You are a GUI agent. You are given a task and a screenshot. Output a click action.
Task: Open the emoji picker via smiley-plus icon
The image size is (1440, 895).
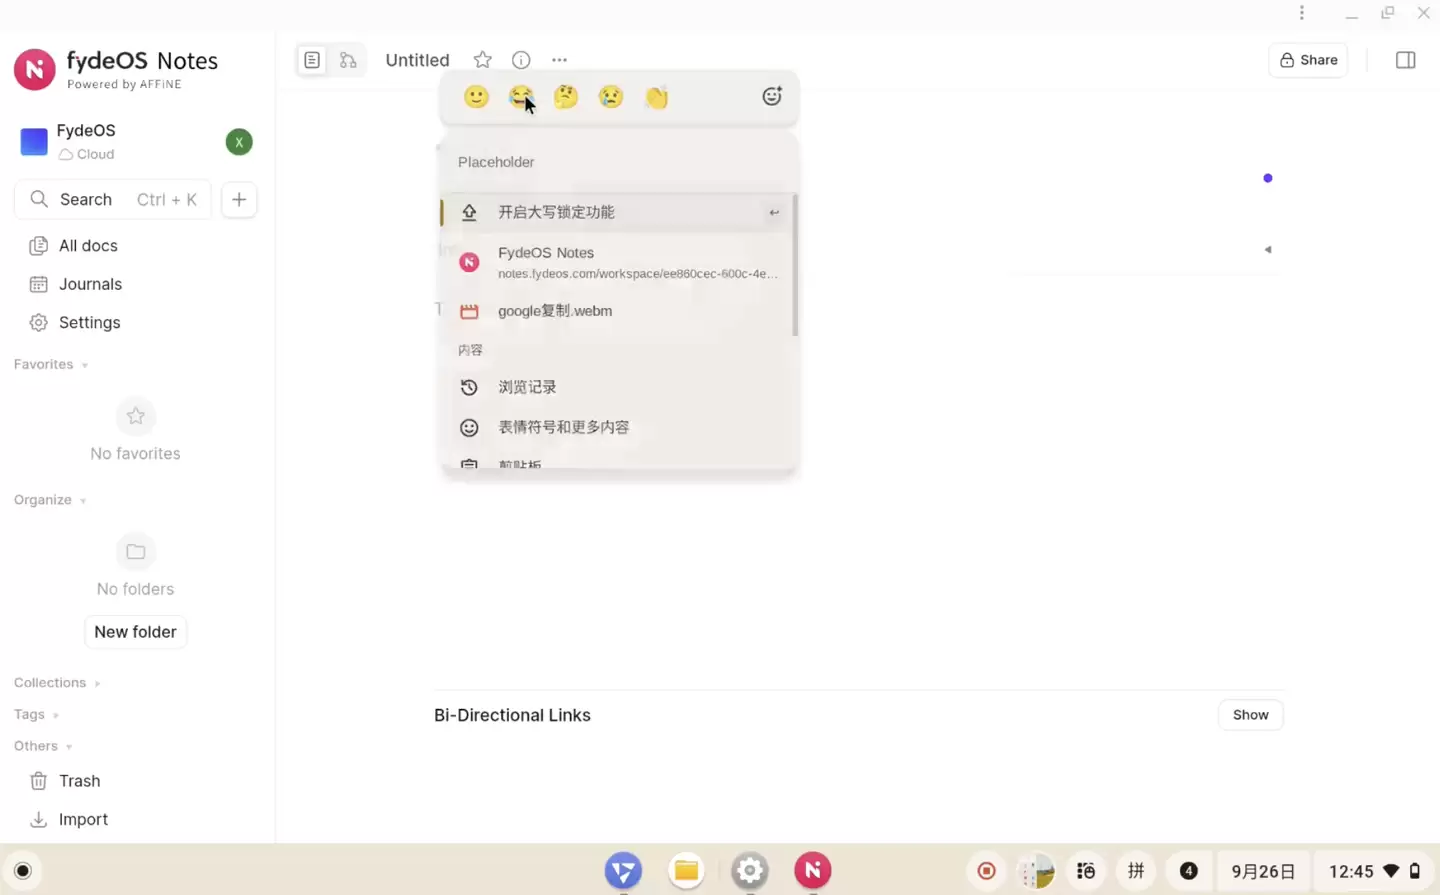(771, 96)
